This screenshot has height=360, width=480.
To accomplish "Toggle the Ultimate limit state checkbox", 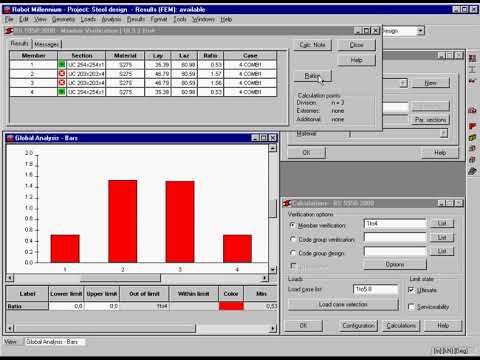I will [x=411, y=290].
